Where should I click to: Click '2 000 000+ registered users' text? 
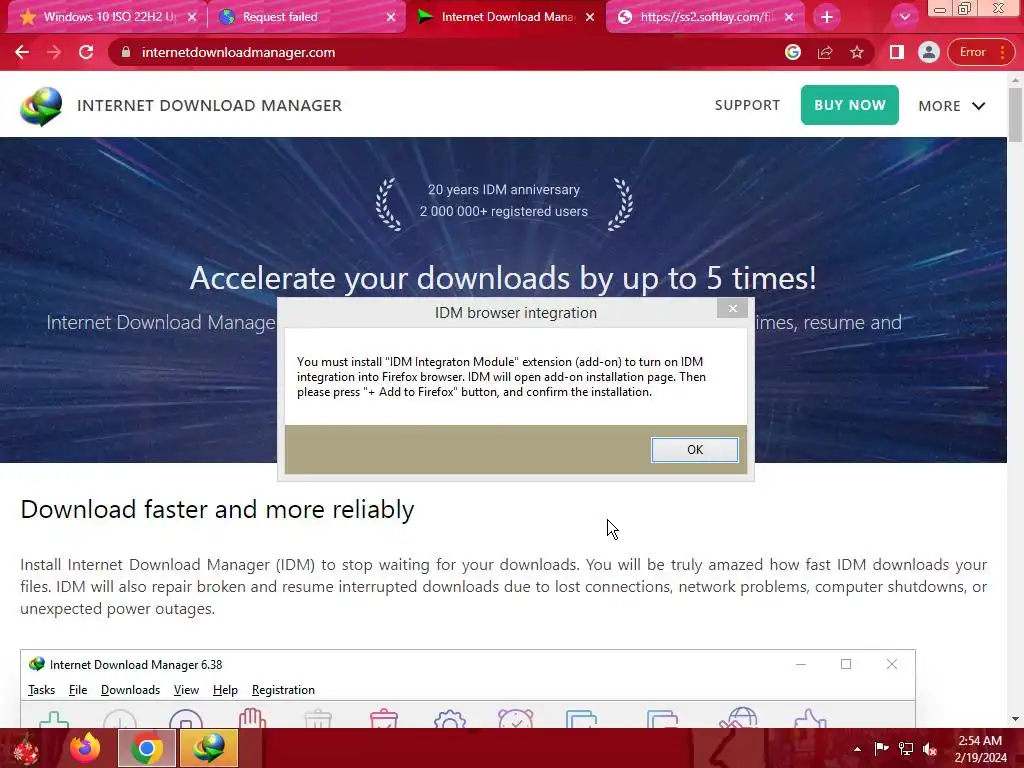[x=504, y=212]
